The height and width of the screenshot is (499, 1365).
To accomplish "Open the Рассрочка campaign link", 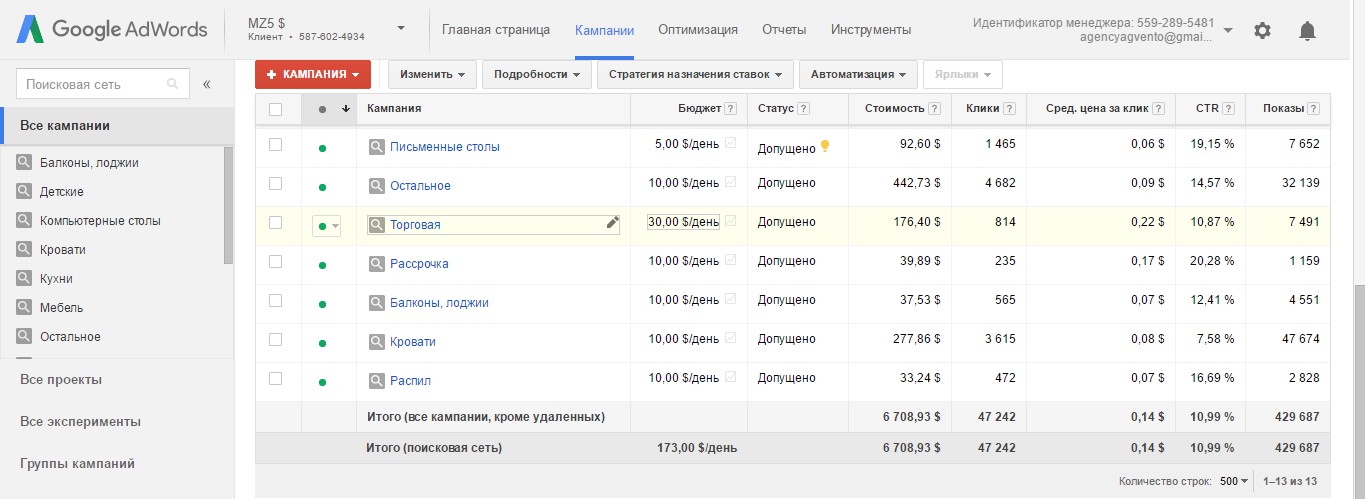I will [x=419, y=264].
